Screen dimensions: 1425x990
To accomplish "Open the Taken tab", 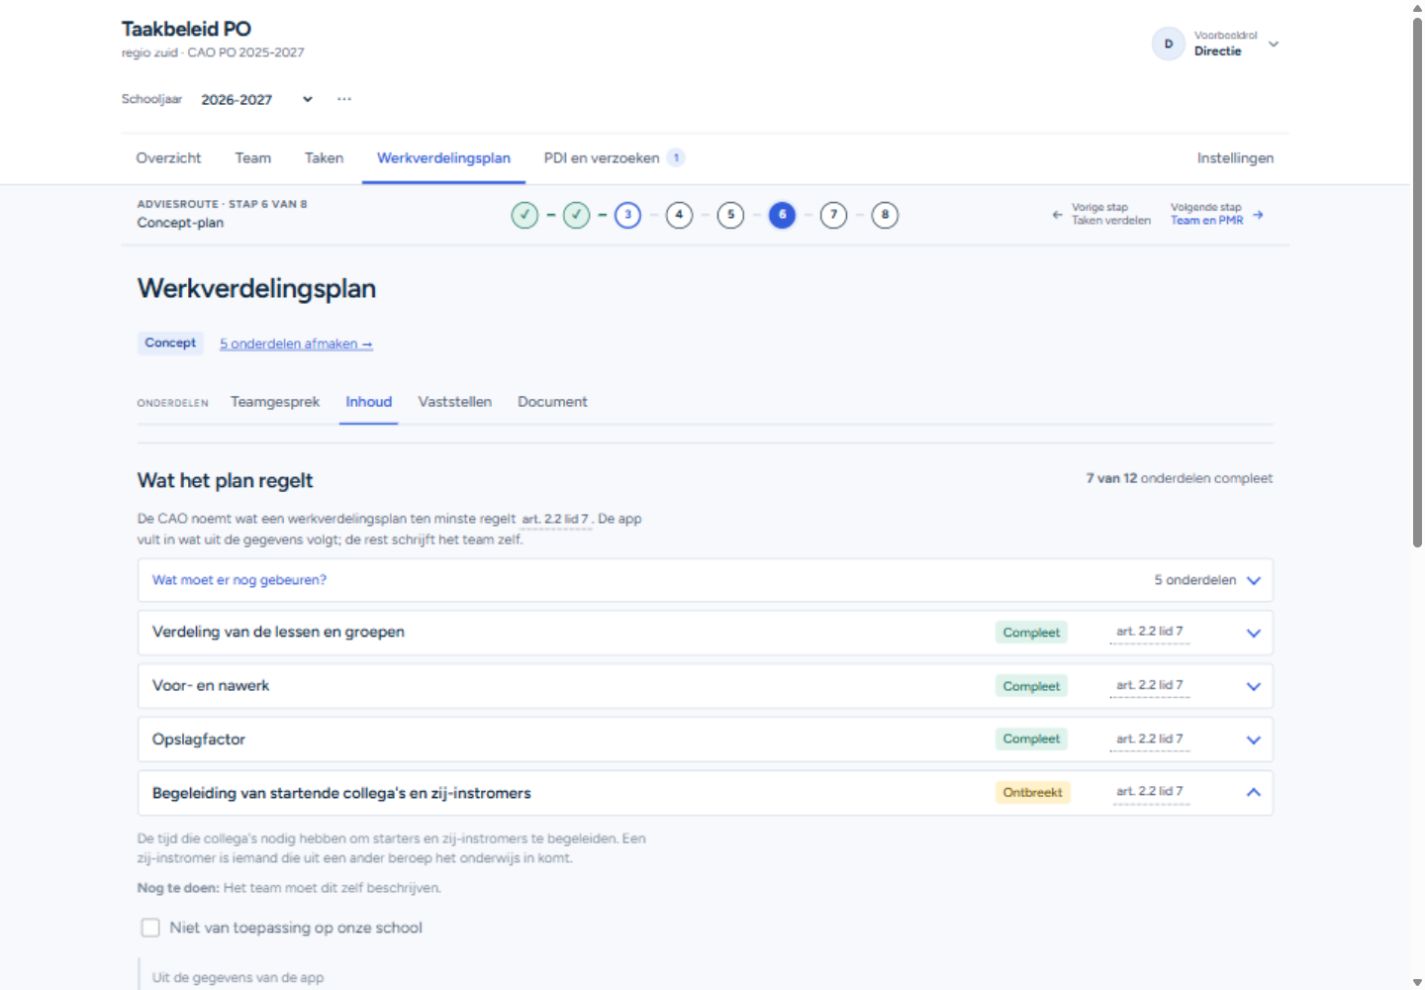I will (x=324, y=158).
